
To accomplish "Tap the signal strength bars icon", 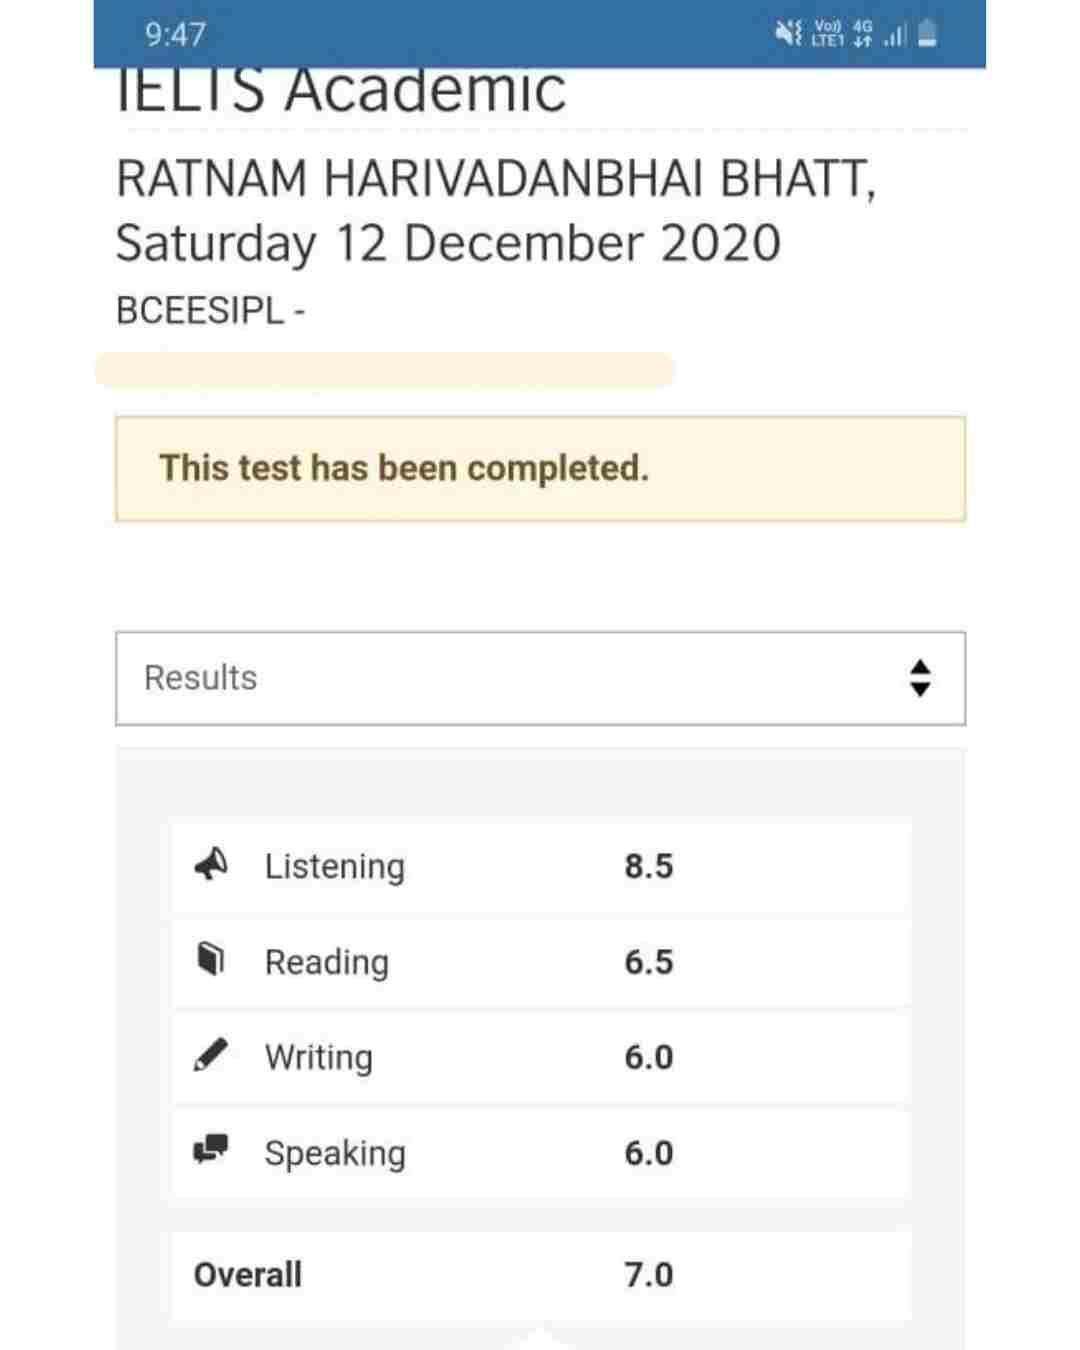I will pyautogui.click(x=895, y=35).
